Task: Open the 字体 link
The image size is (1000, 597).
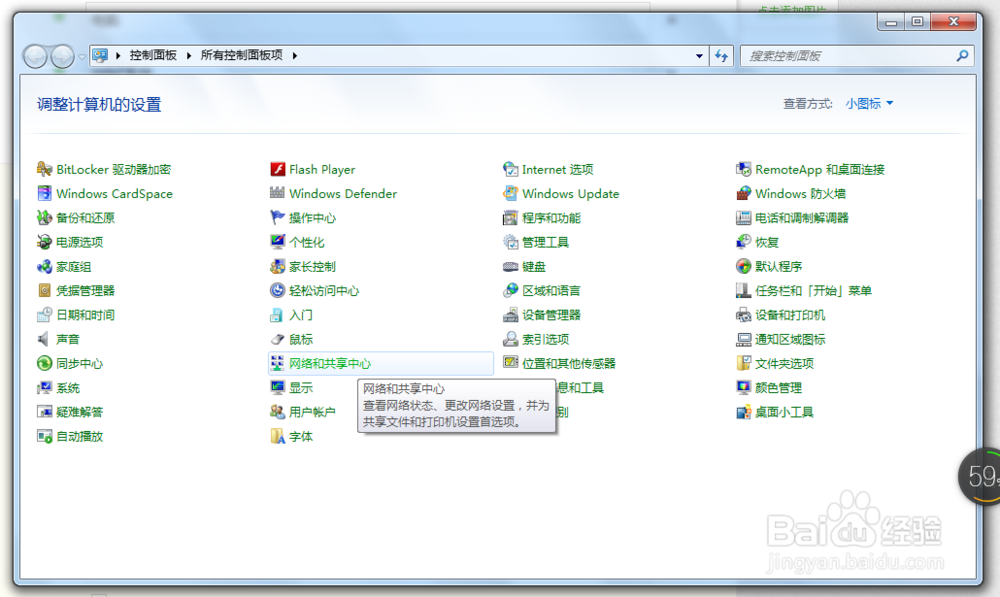Action: click(x=301, y=436)
